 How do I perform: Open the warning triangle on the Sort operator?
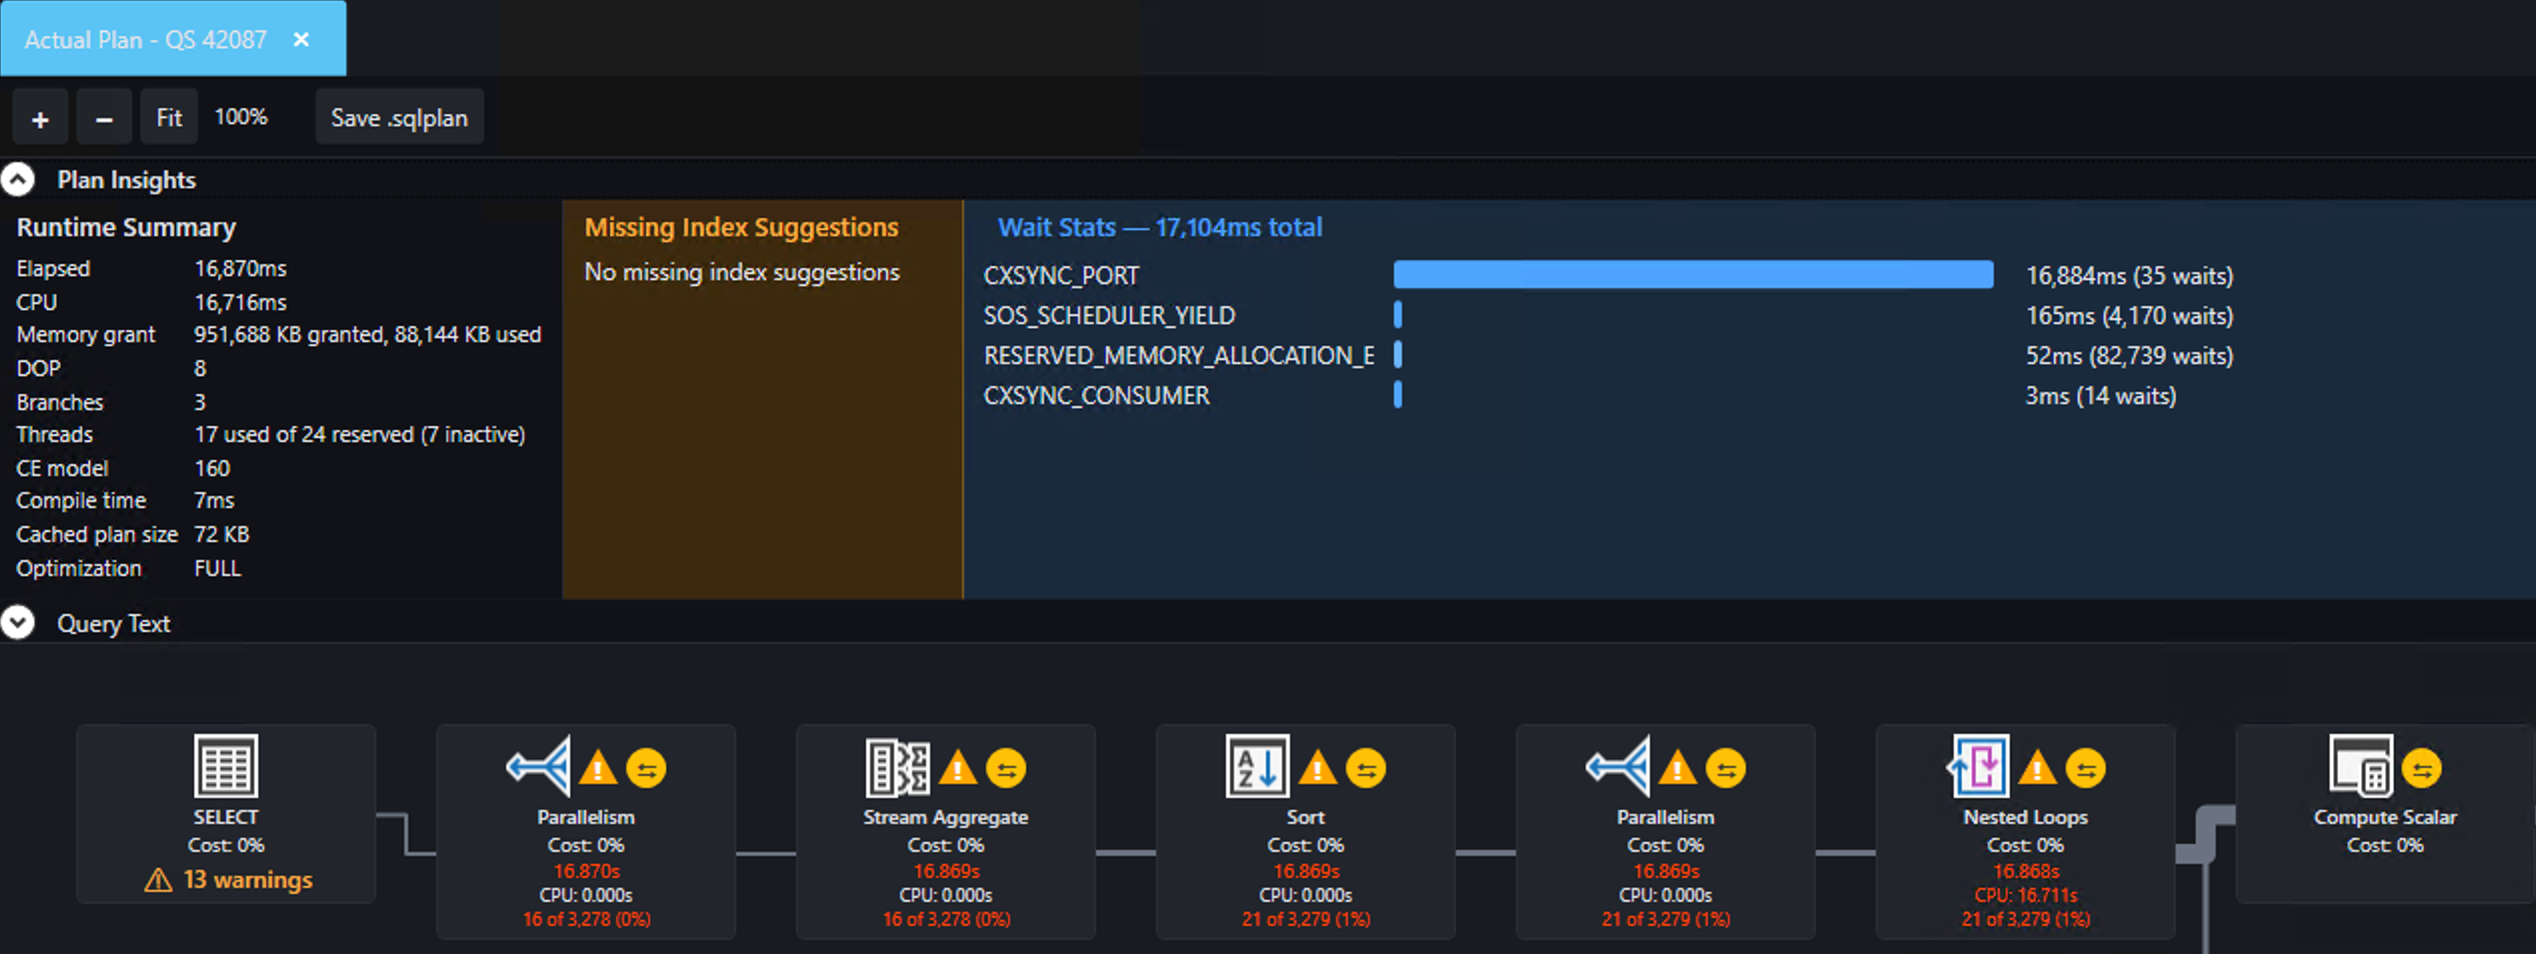(x=1319, y=768)
